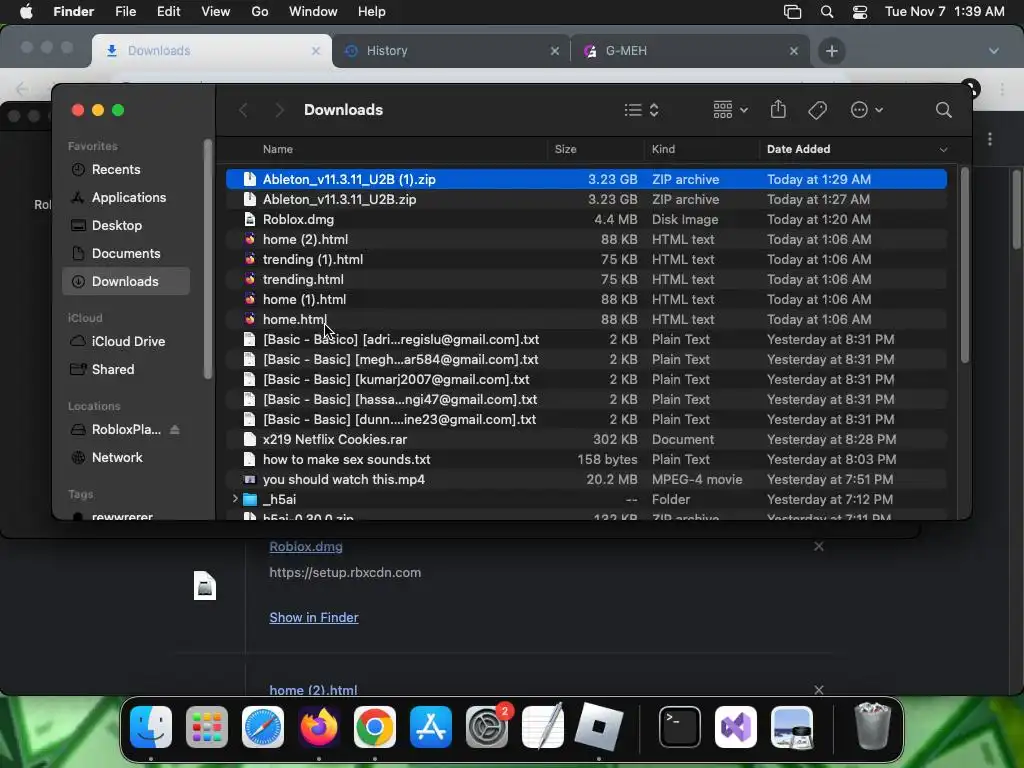Close the History browser tab
Screen dimensions: 1024x768
coord(554,51)
